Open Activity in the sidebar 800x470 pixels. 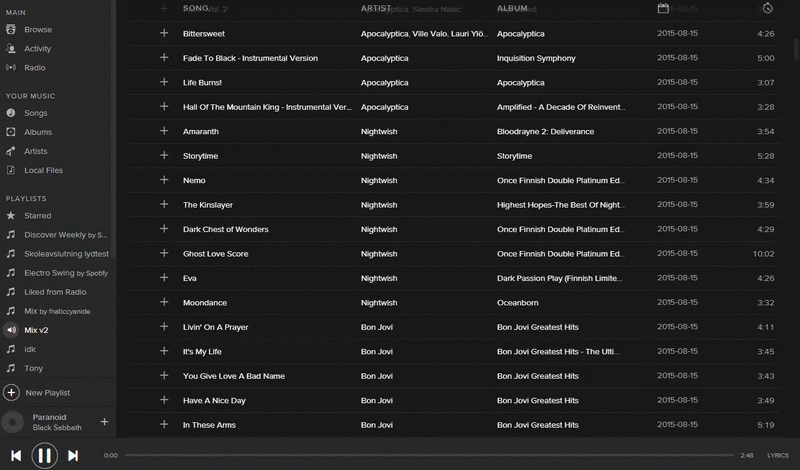pyautogui.click(x=37, y=48)
